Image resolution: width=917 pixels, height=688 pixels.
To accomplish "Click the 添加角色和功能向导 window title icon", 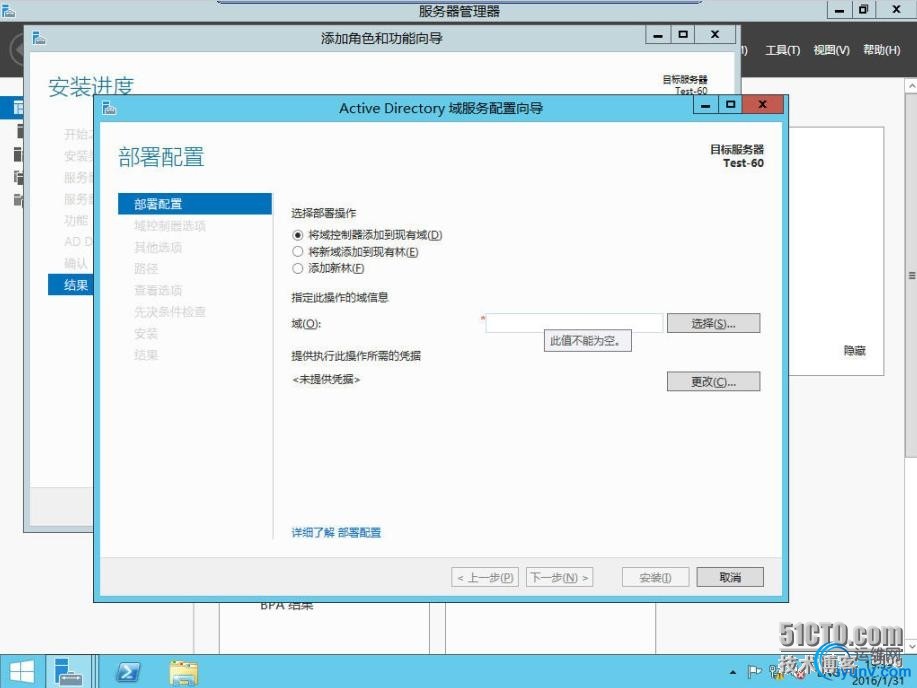I will (39, 38).
